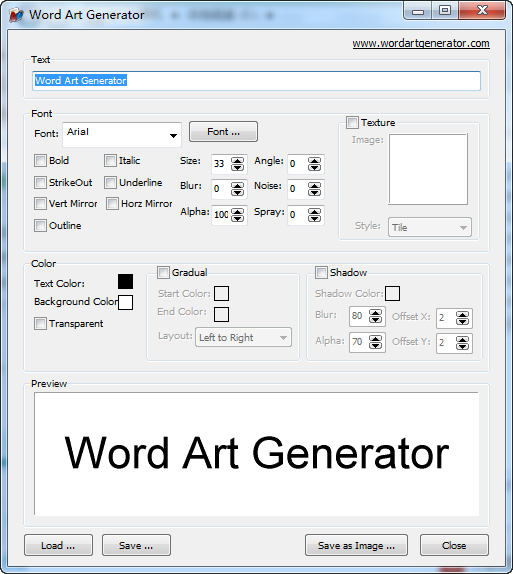Decrease Shadow Blur with down arrow
Image resolution: width=513 pixels, height=574 pixels.
click(x=376, y=319)
